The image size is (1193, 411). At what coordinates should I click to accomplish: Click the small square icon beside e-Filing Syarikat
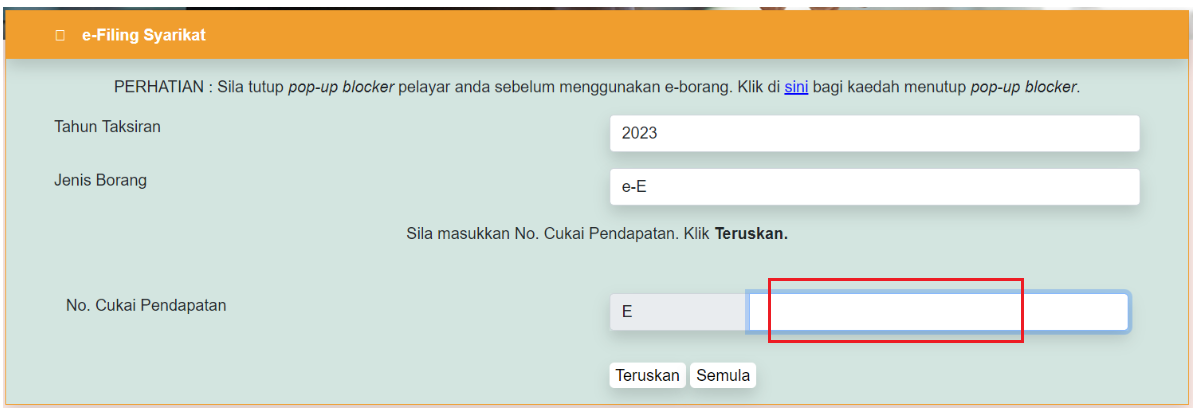point(60,35)
